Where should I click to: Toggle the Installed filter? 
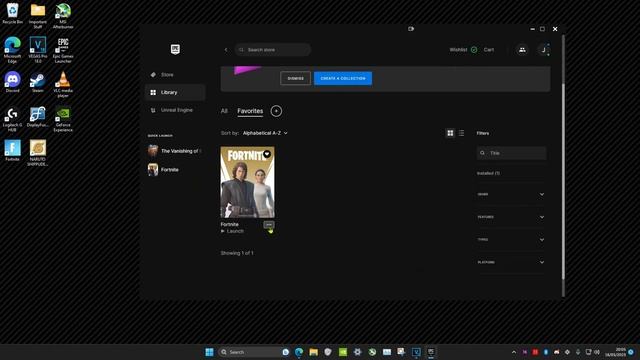tap(488, 173)
